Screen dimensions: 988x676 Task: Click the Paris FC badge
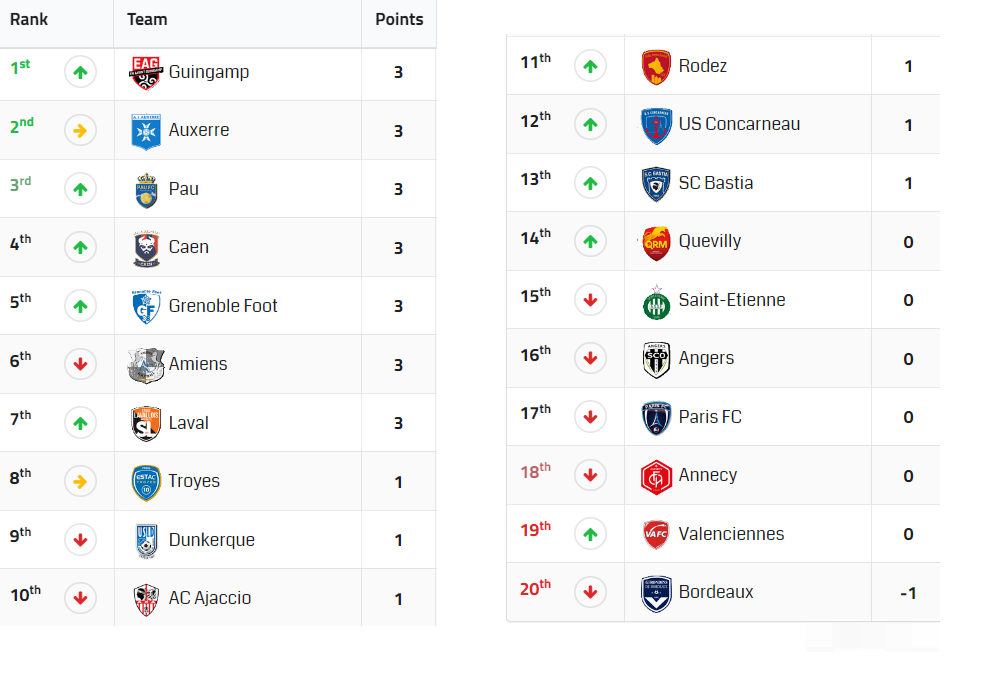tap(656, 418)
